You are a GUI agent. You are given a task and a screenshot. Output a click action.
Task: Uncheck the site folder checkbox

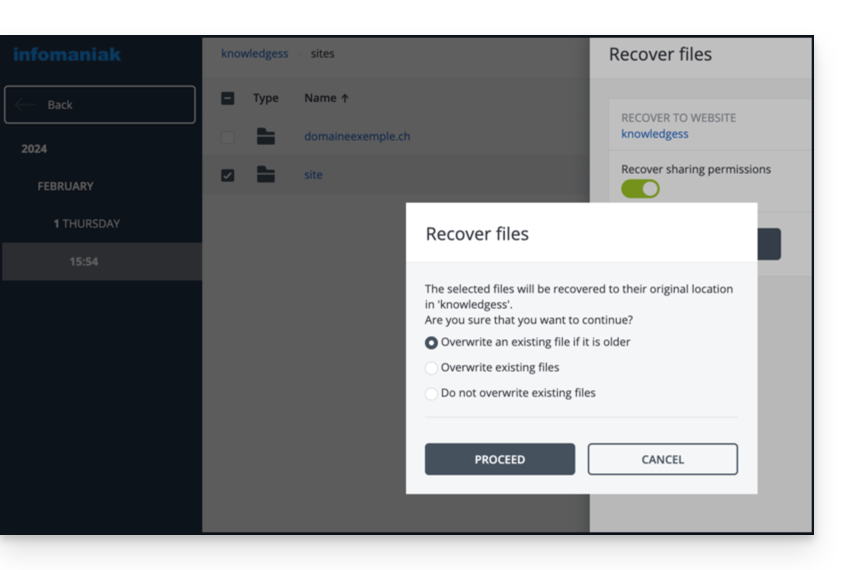[228, 175]
